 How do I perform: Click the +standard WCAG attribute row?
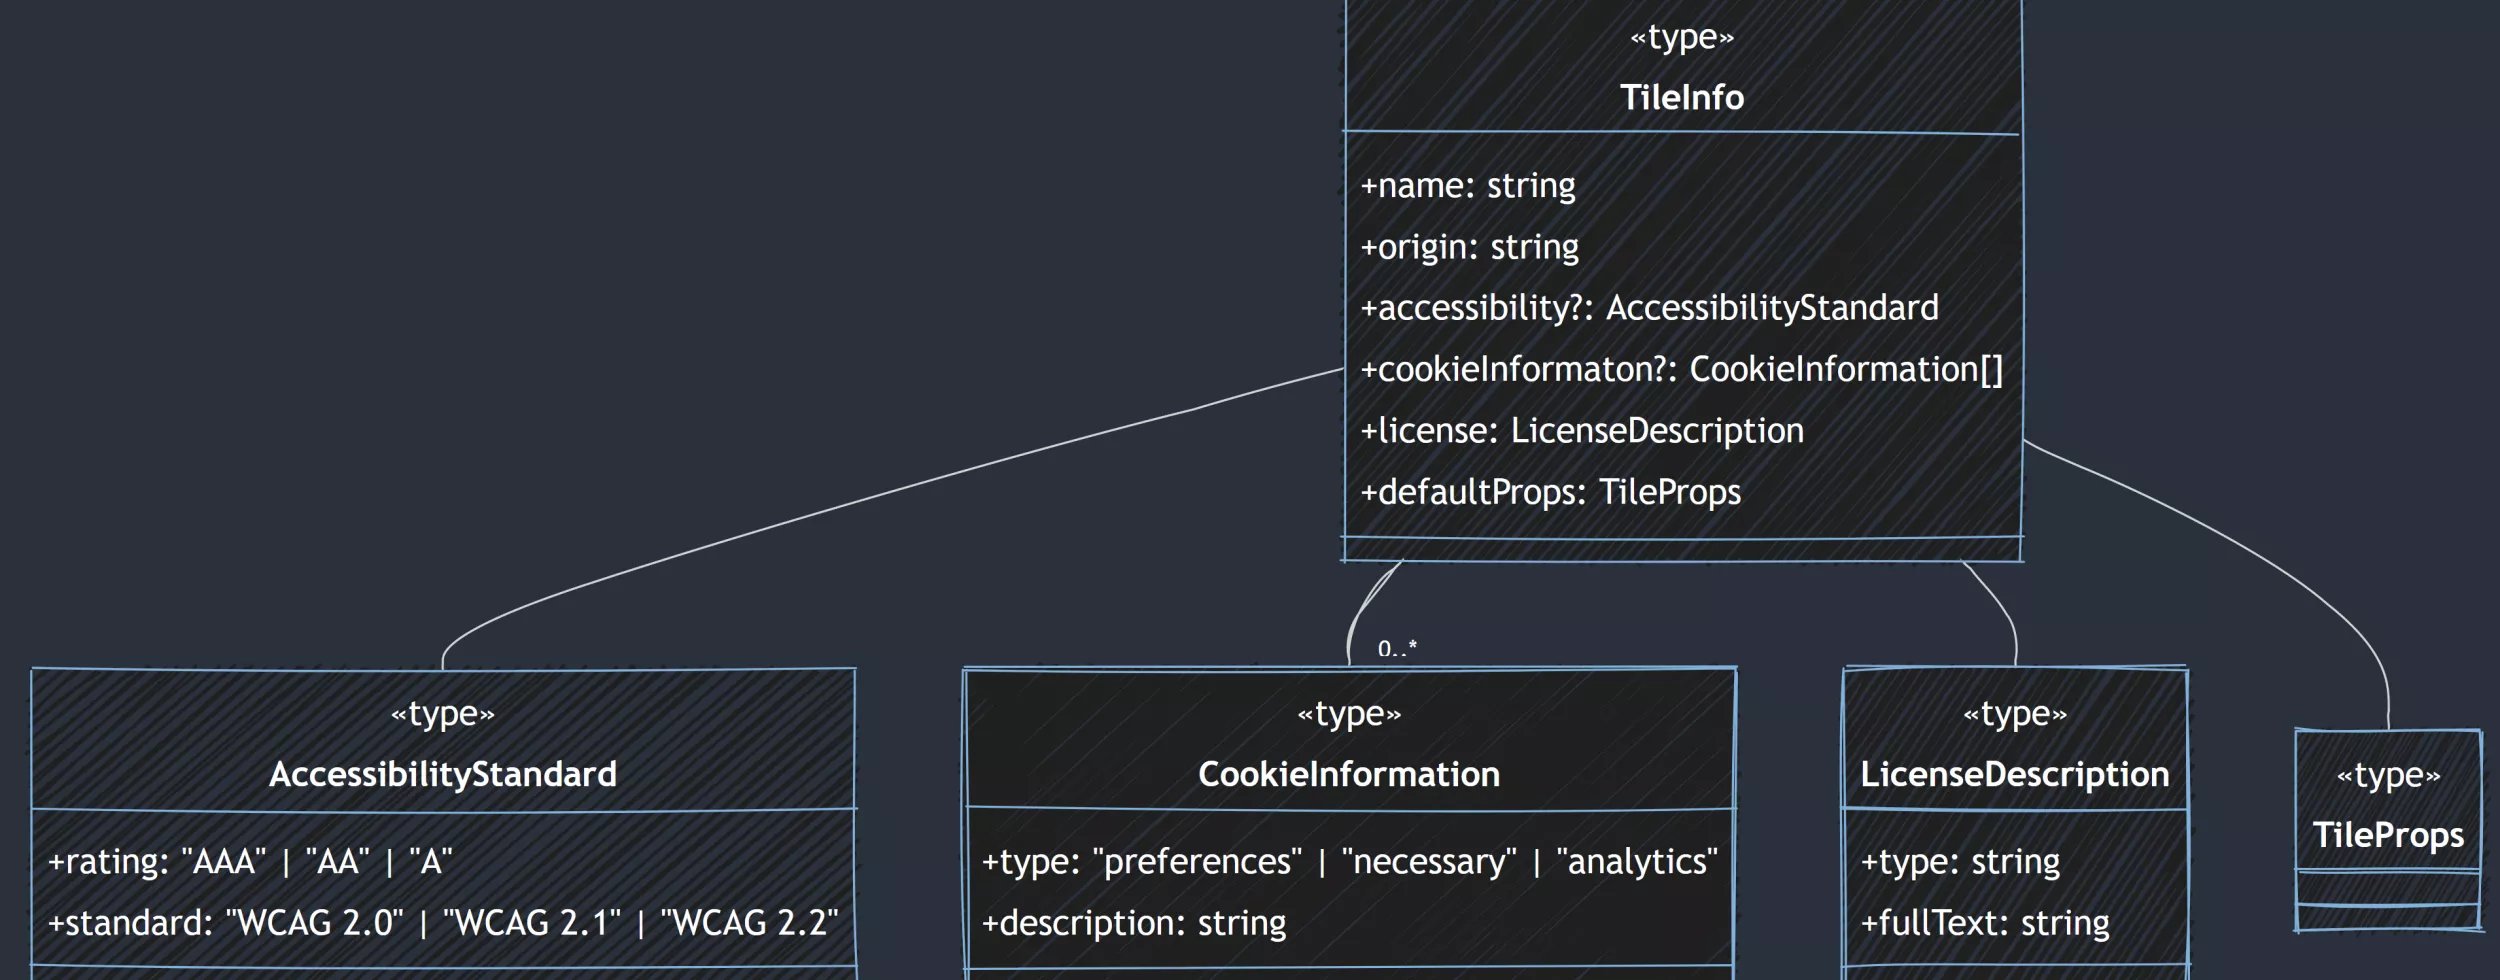[443, 923]
